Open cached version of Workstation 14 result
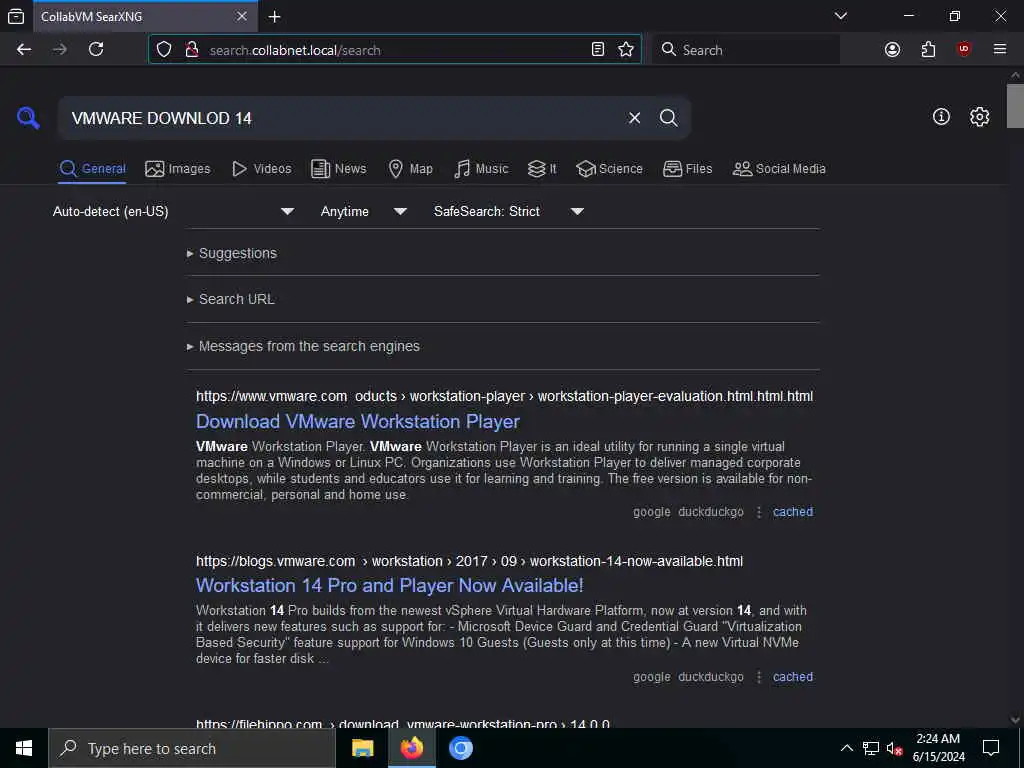Viewport: 1024px width, 768px height. [793, 677]
